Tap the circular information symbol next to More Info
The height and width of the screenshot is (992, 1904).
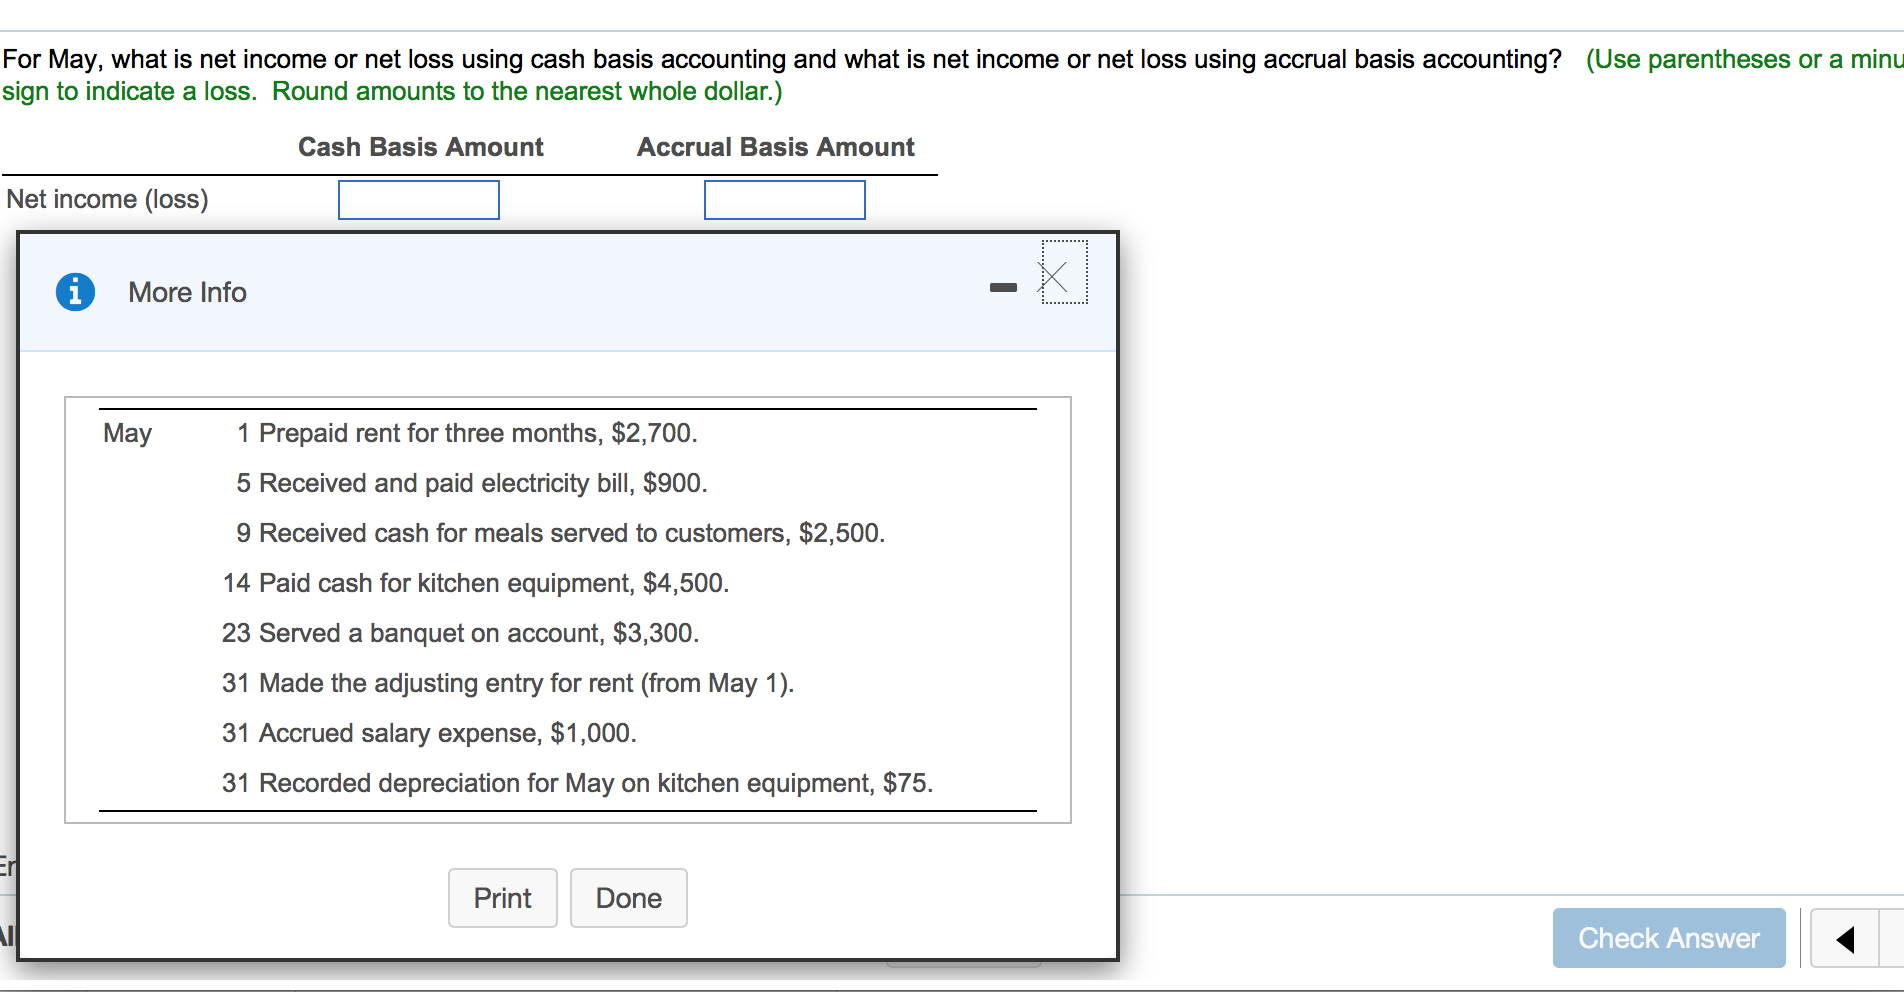point(75,291)
